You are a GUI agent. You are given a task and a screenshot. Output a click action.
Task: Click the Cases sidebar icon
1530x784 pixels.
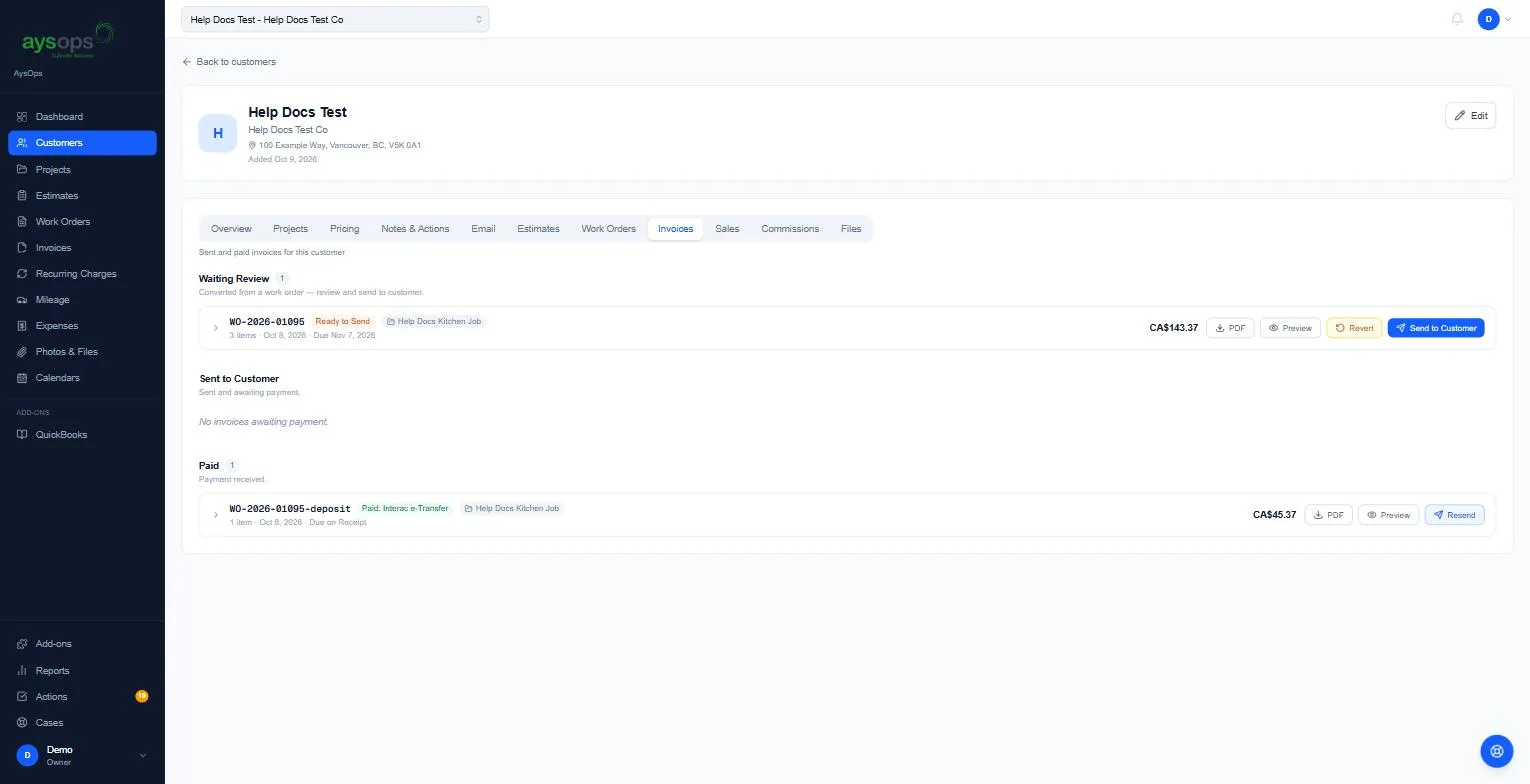(x=22, y=723)
